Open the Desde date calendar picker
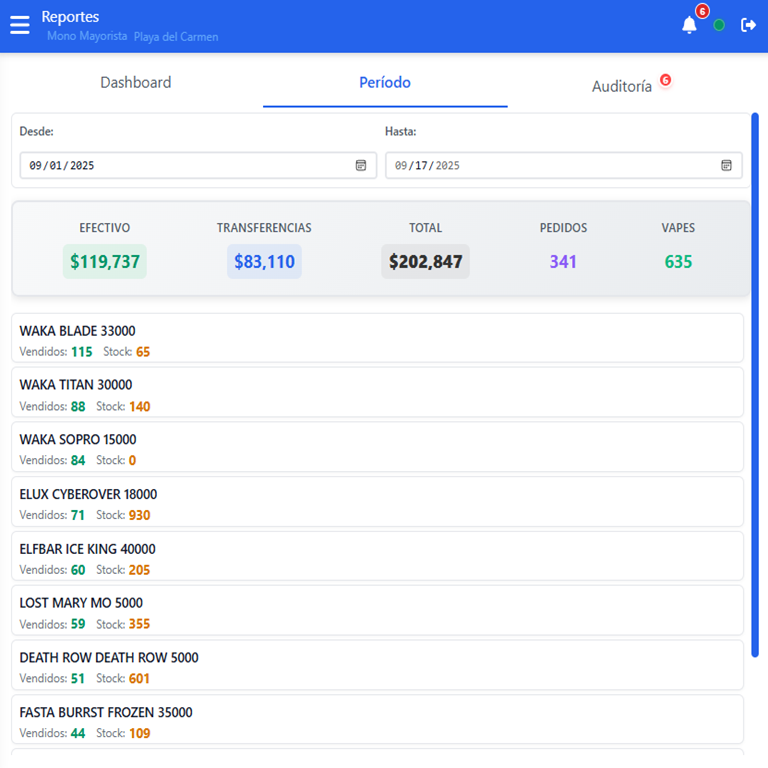This screenshot has width=768, height=768. 361,165
